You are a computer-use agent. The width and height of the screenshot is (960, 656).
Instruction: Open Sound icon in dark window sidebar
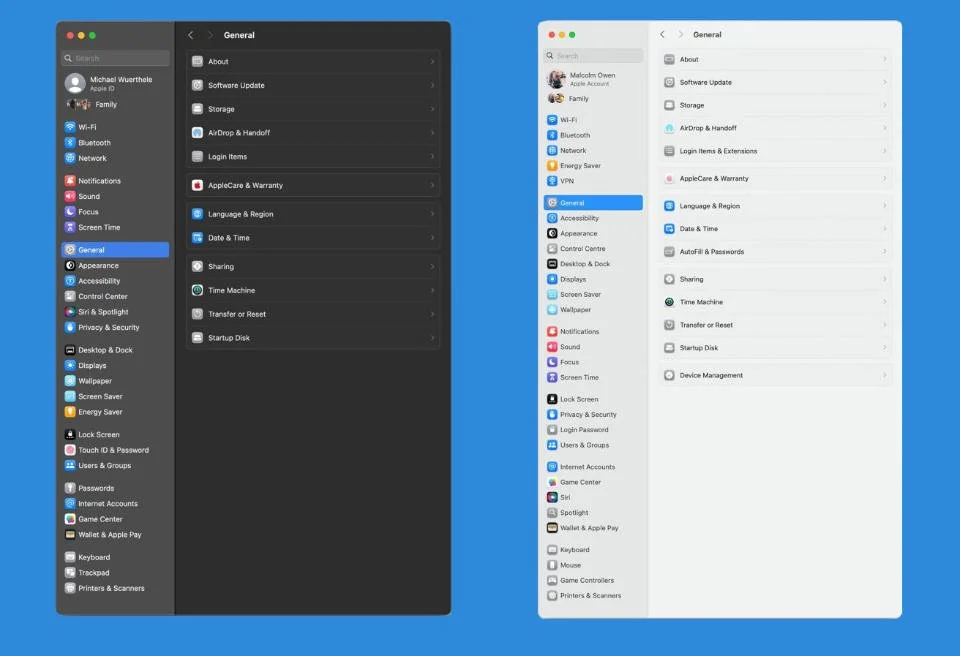point(70,196)
